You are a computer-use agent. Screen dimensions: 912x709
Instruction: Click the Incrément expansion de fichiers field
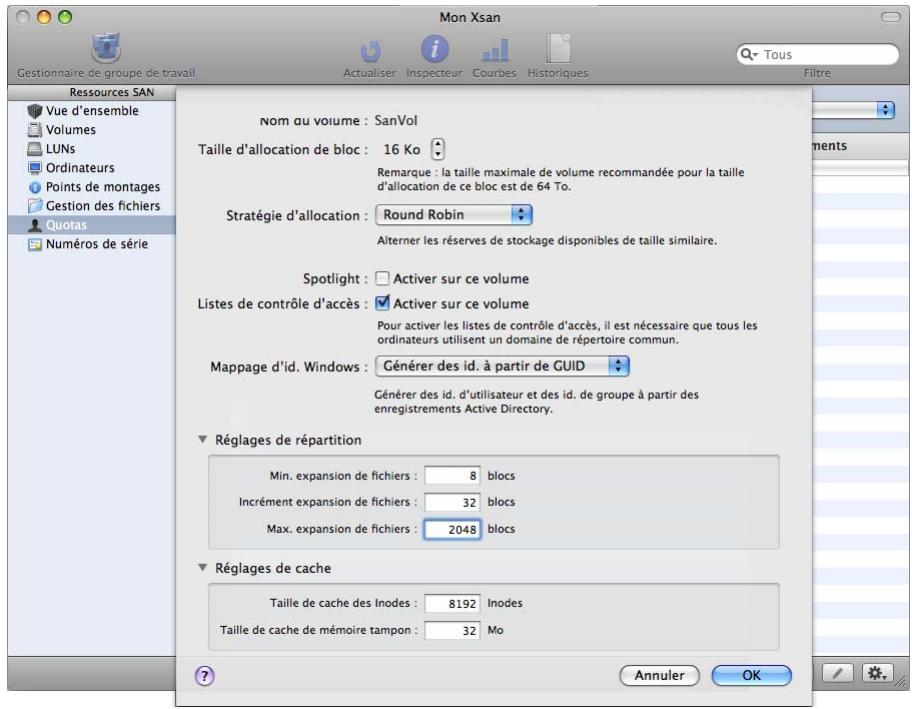click(453, 502)
